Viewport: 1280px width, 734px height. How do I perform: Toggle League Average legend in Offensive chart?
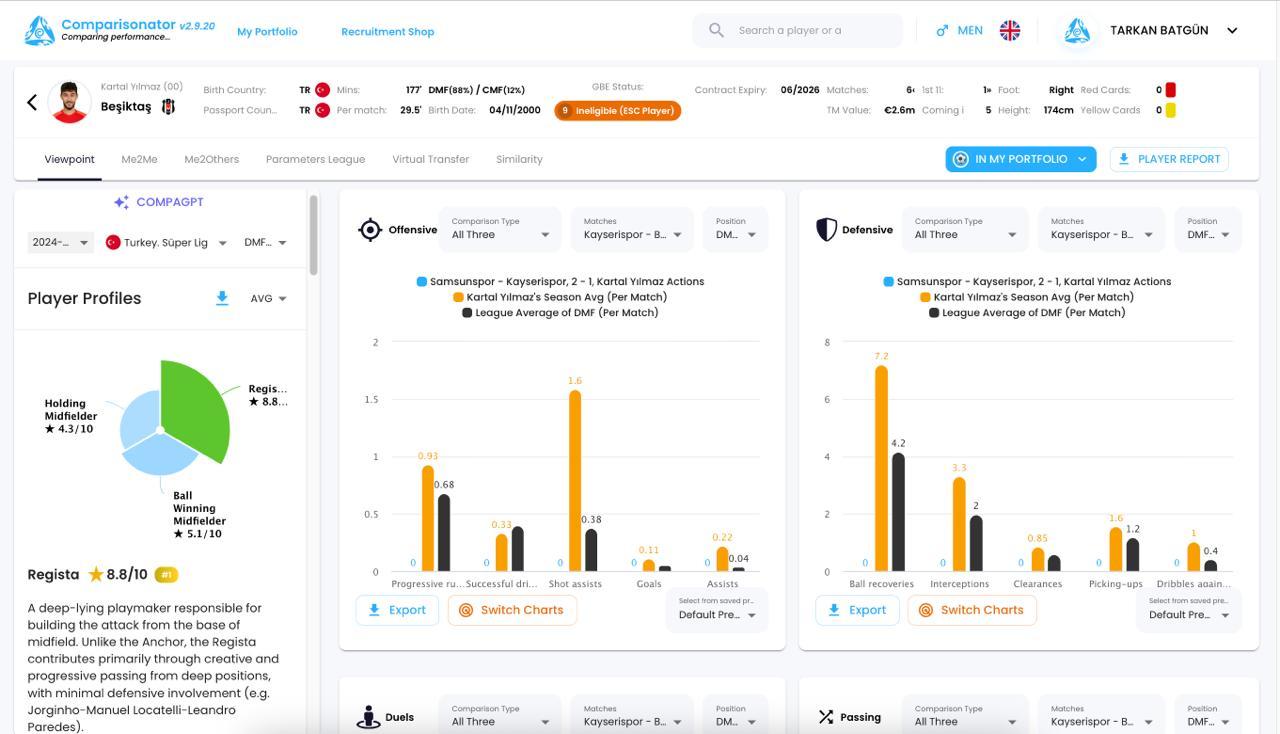point(560,312)
